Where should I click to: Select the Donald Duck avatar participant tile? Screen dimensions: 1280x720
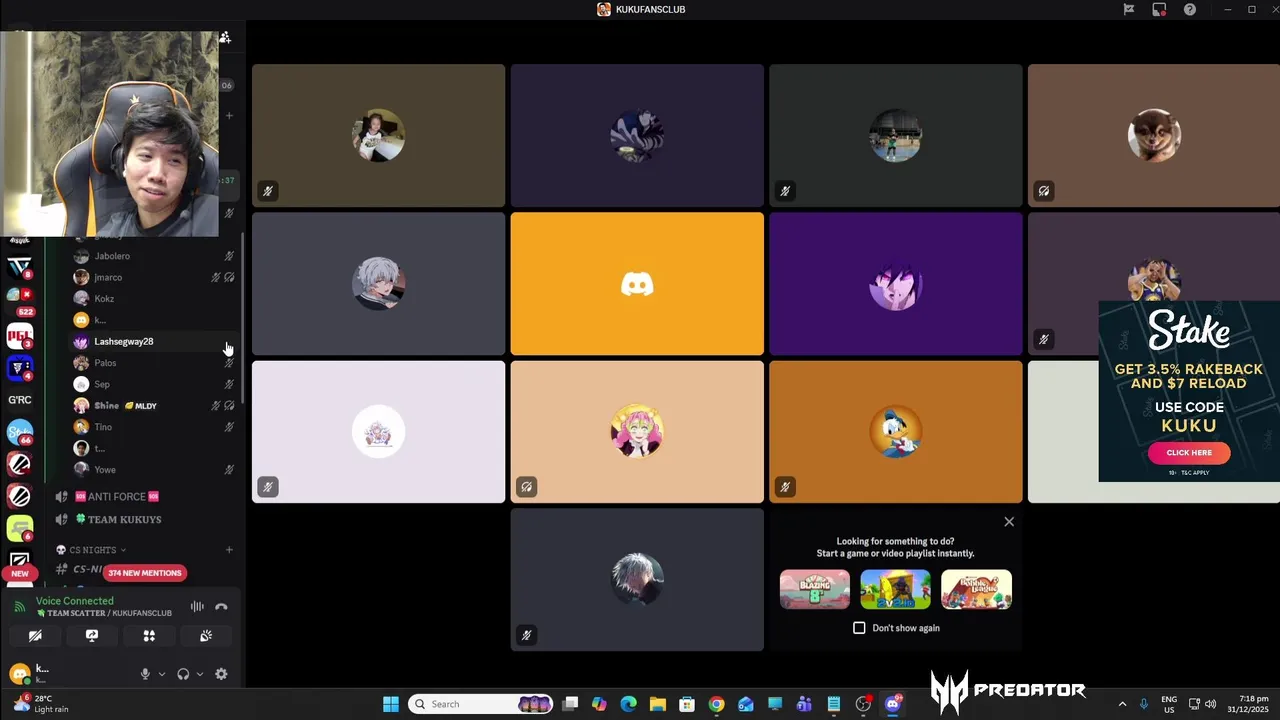pos(896,432)
